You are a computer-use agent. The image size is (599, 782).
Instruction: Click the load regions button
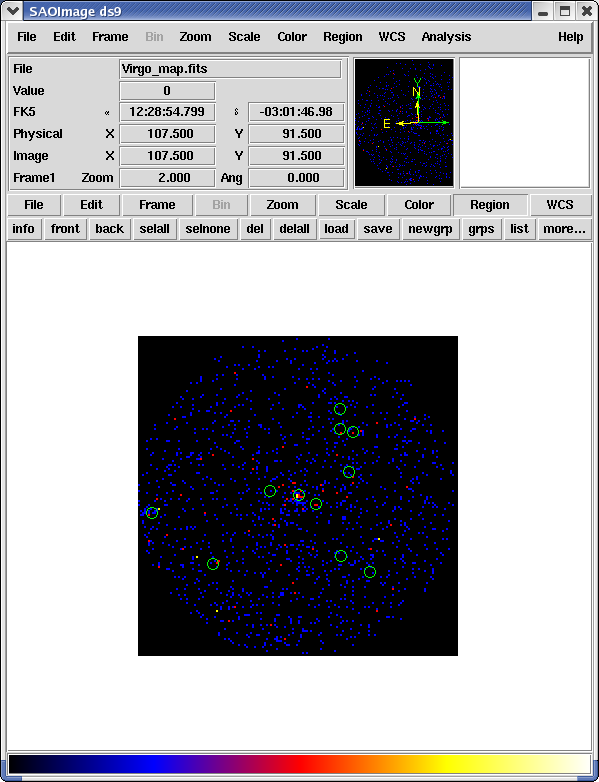pyautogui.click(x=336, y=229)
